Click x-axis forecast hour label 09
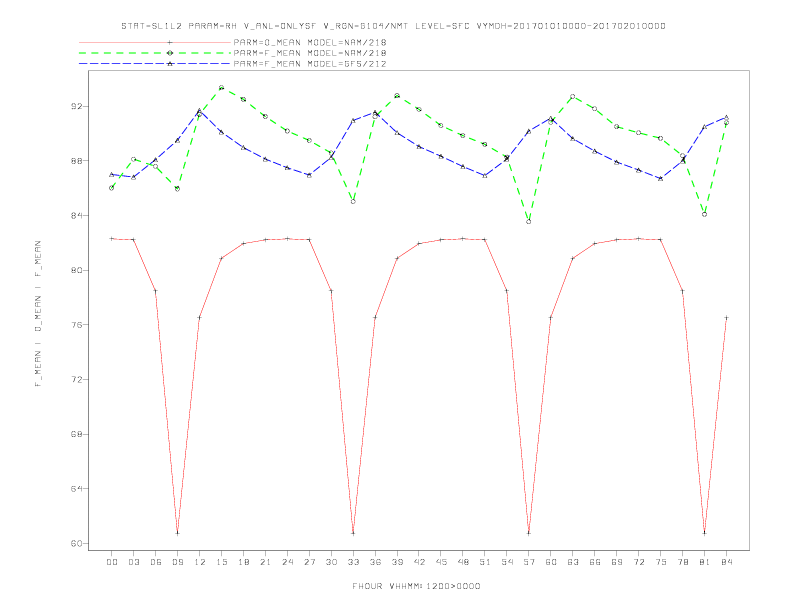This screenshot has height=612, width=792. [177, 562]
